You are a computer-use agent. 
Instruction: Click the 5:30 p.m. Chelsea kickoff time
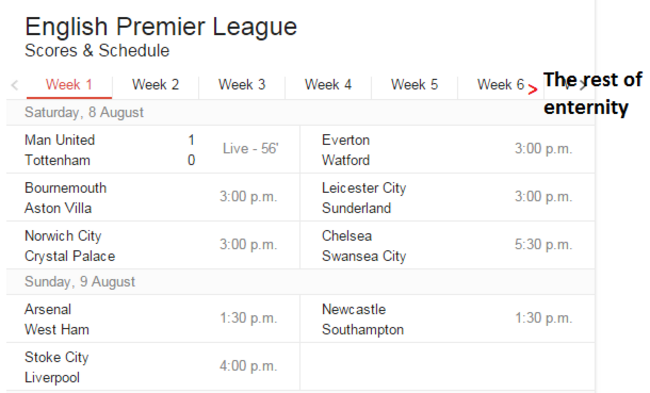[543, 245]
